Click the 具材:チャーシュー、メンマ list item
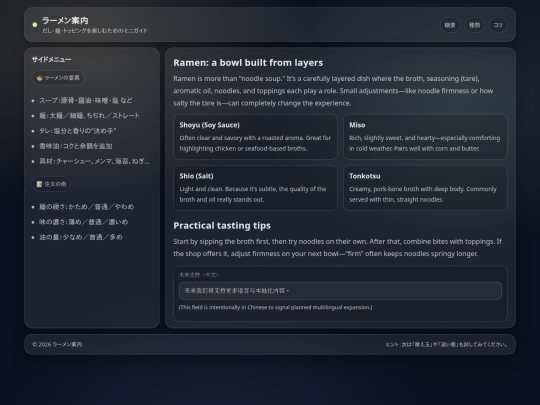Viewport: 540px width, 405px height. coord(95,161)
